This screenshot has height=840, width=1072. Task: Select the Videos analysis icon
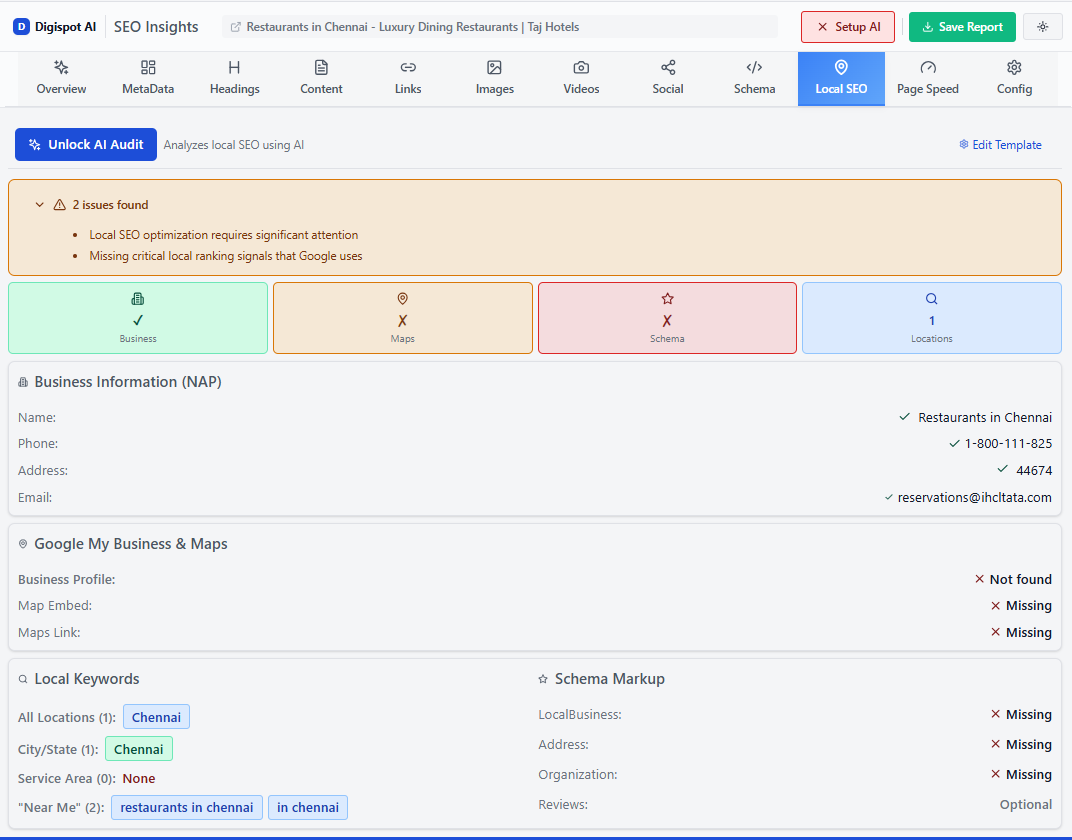(581, 77)
